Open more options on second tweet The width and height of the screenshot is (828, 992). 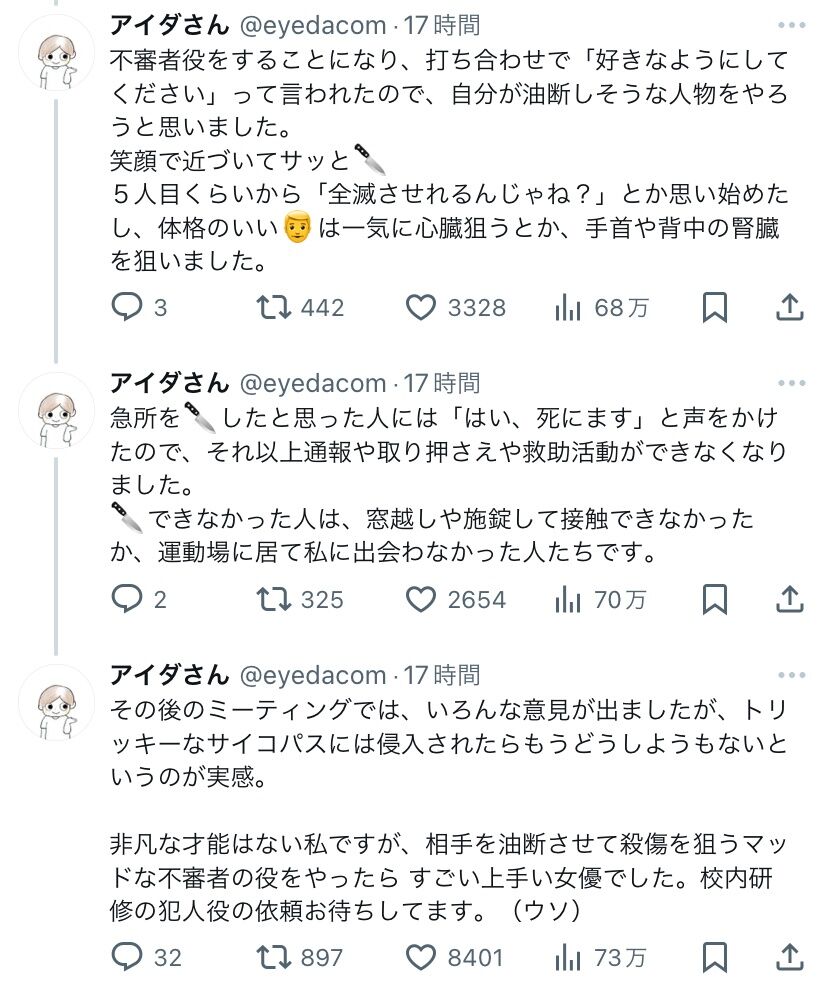790,383
